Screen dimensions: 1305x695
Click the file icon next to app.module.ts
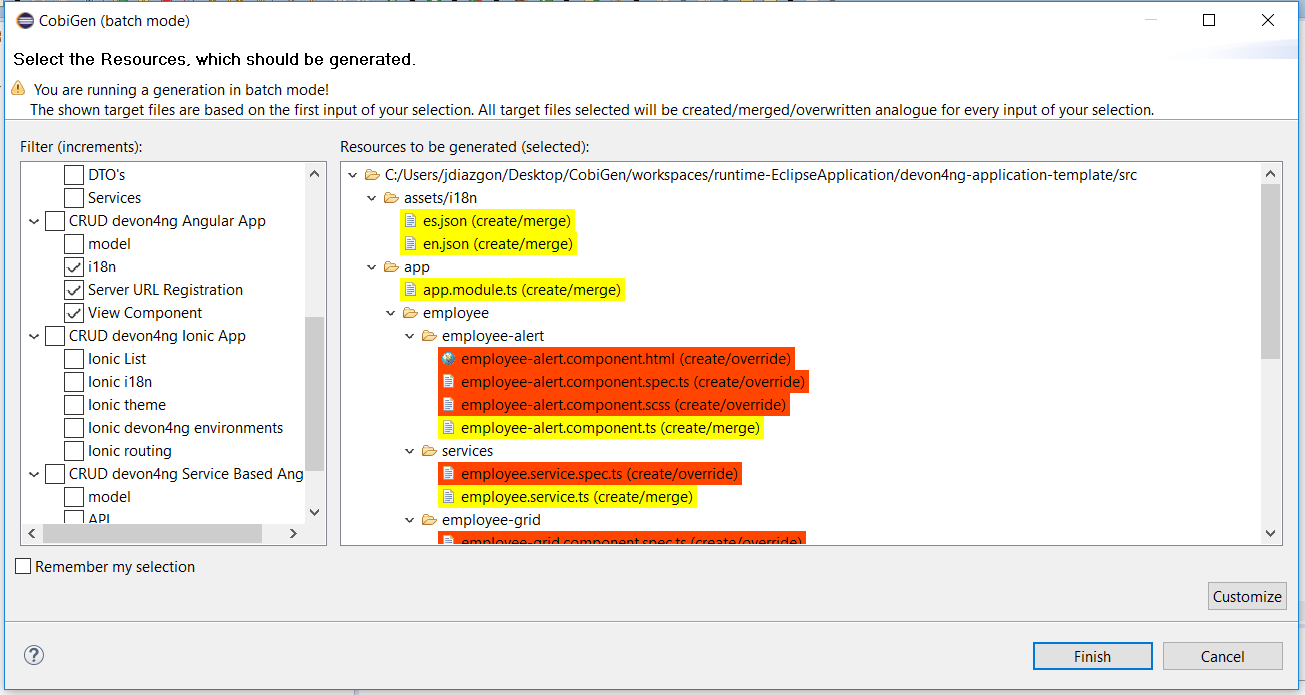pyautogui.click(x=409, y=289)
